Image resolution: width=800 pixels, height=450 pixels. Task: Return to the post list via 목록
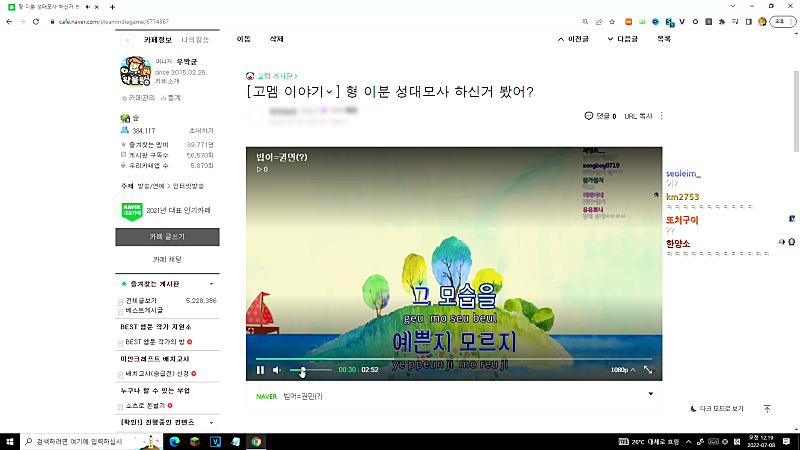tap(664, 39)
